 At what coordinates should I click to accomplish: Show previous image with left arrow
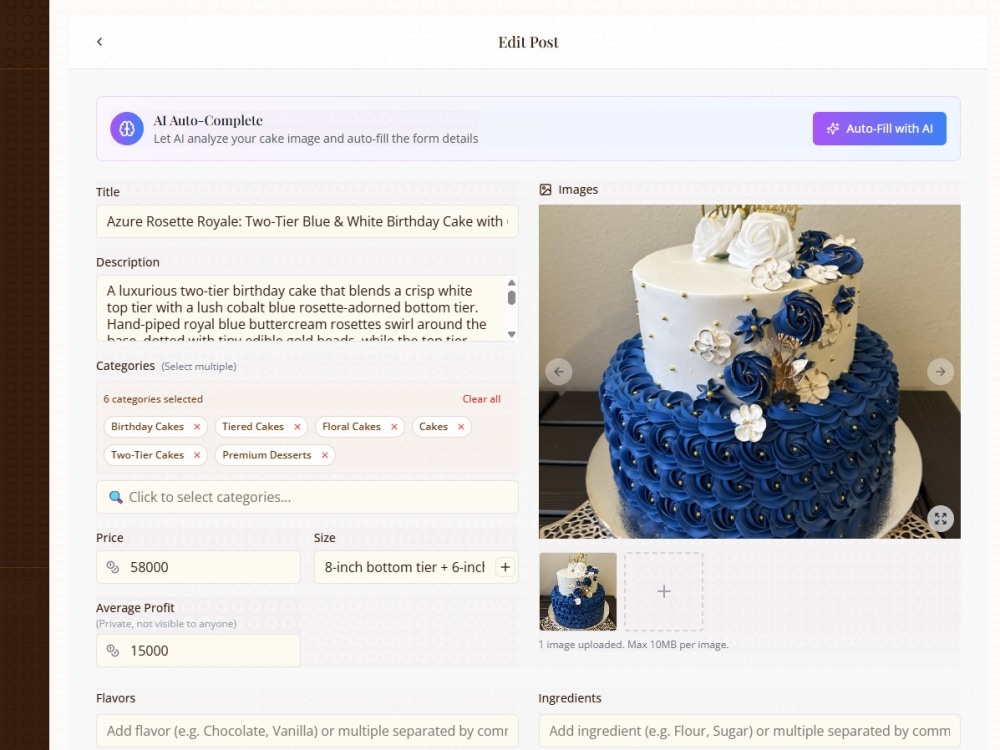point(559,371)
